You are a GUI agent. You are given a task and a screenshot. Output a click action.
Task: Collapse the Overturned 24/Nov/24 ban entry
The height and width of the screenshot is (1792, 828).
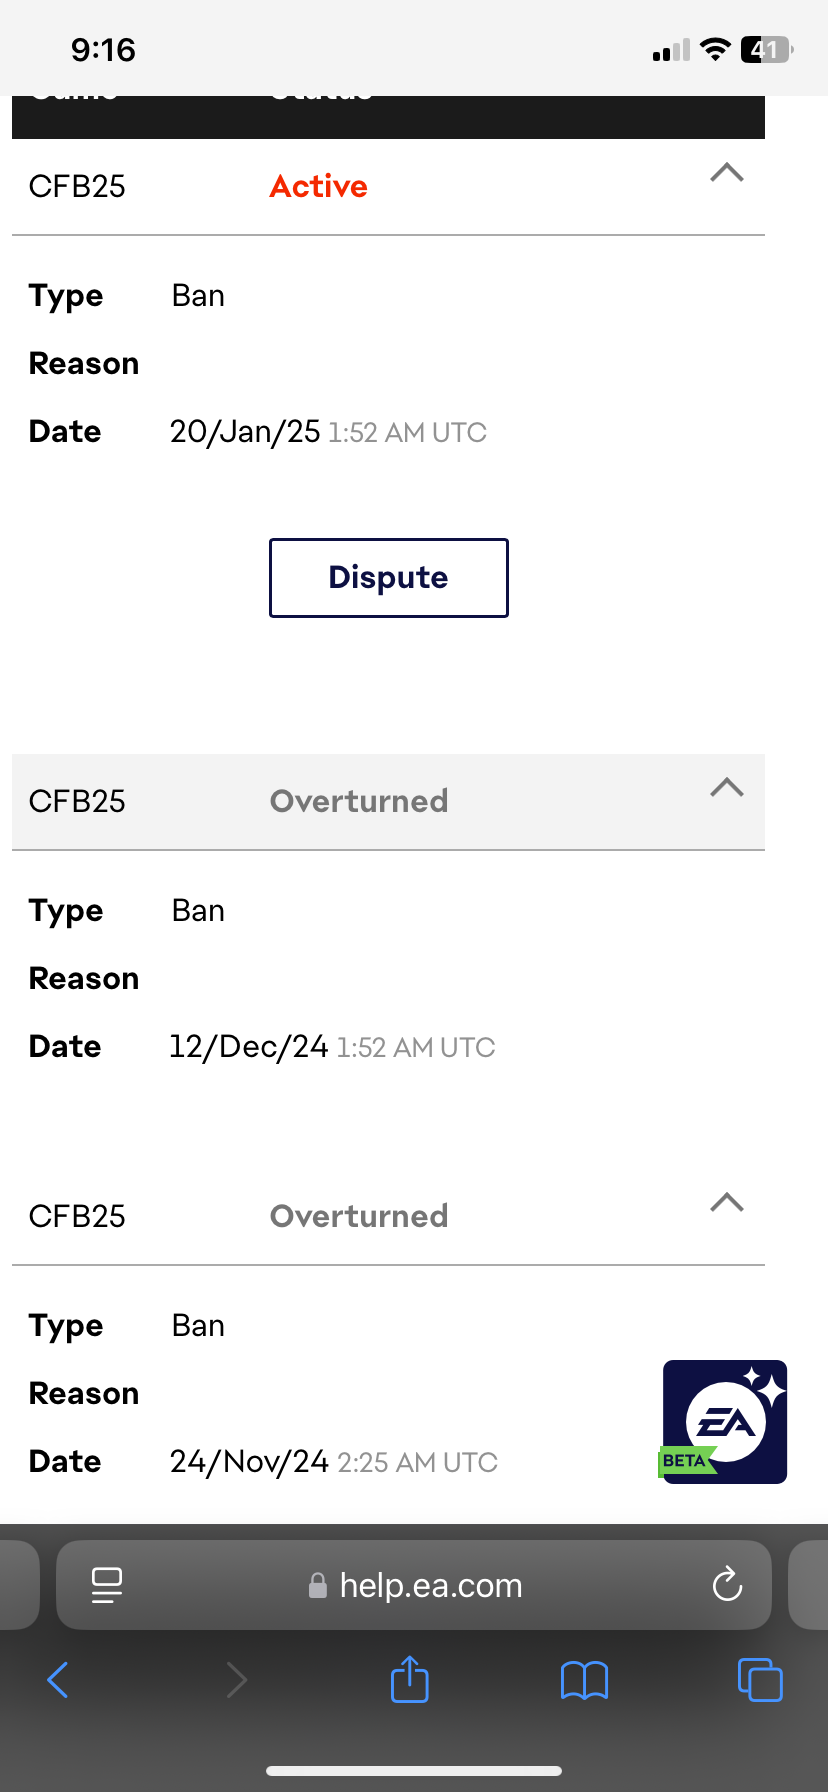pyautogui.click(x=727, y=1202)
